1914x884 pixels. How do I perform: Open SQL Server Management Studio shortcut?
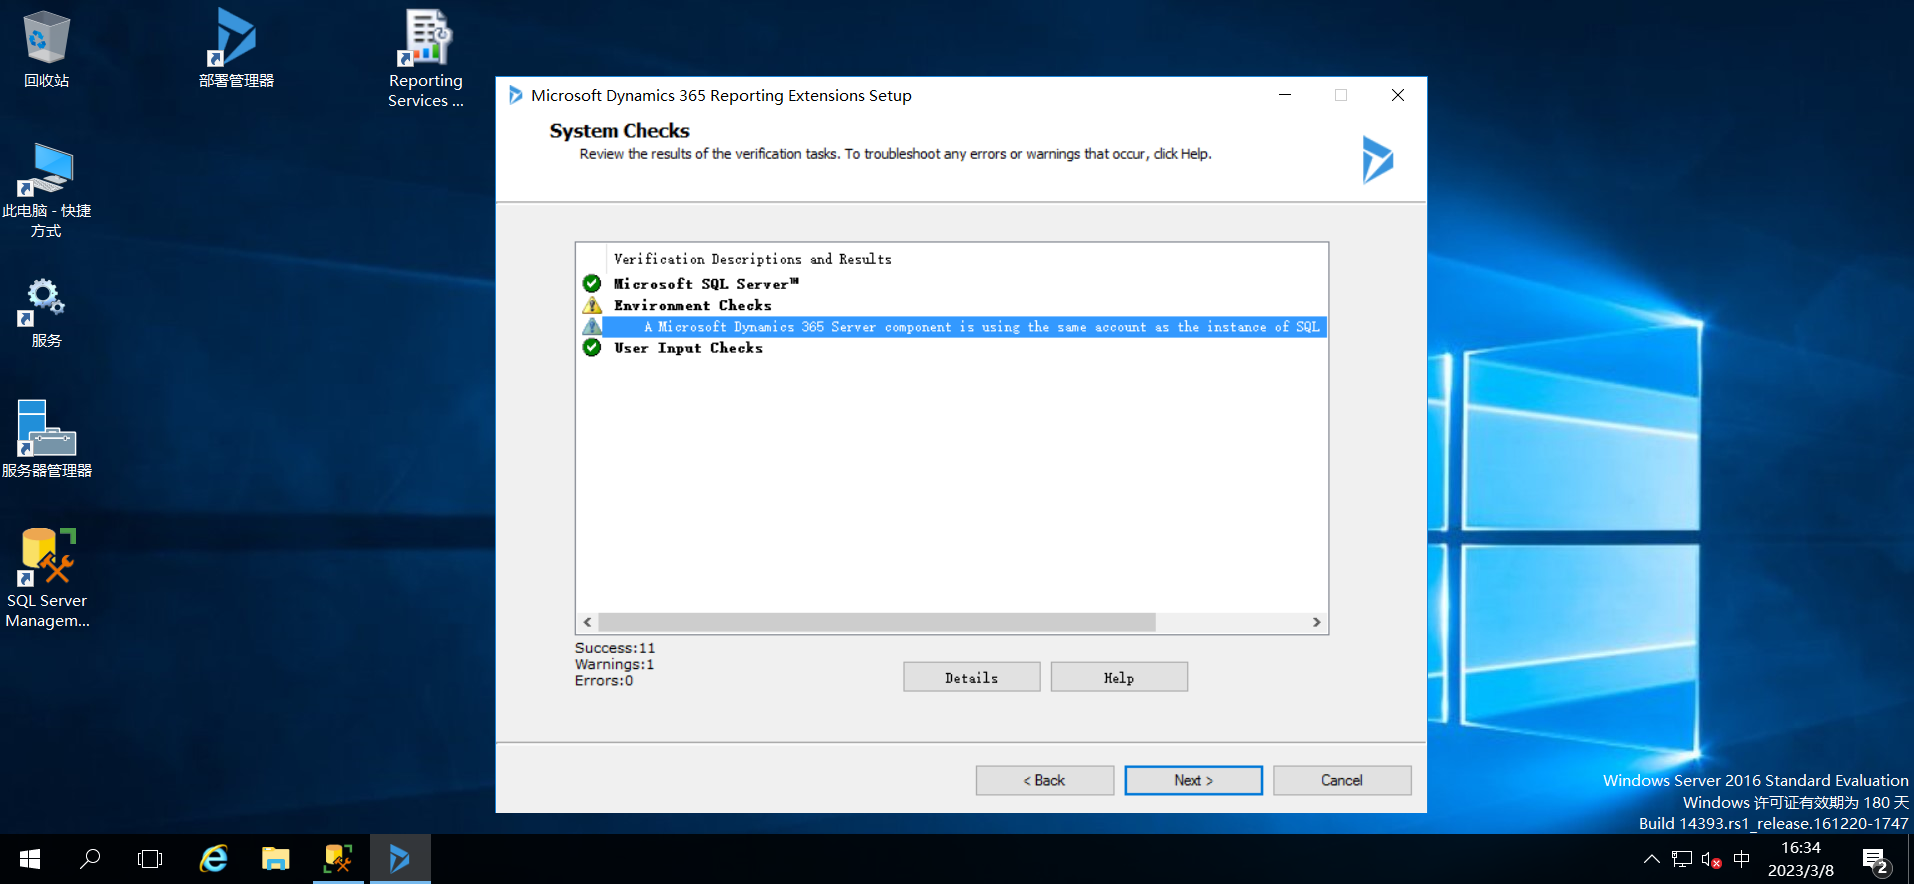(46, 578)
